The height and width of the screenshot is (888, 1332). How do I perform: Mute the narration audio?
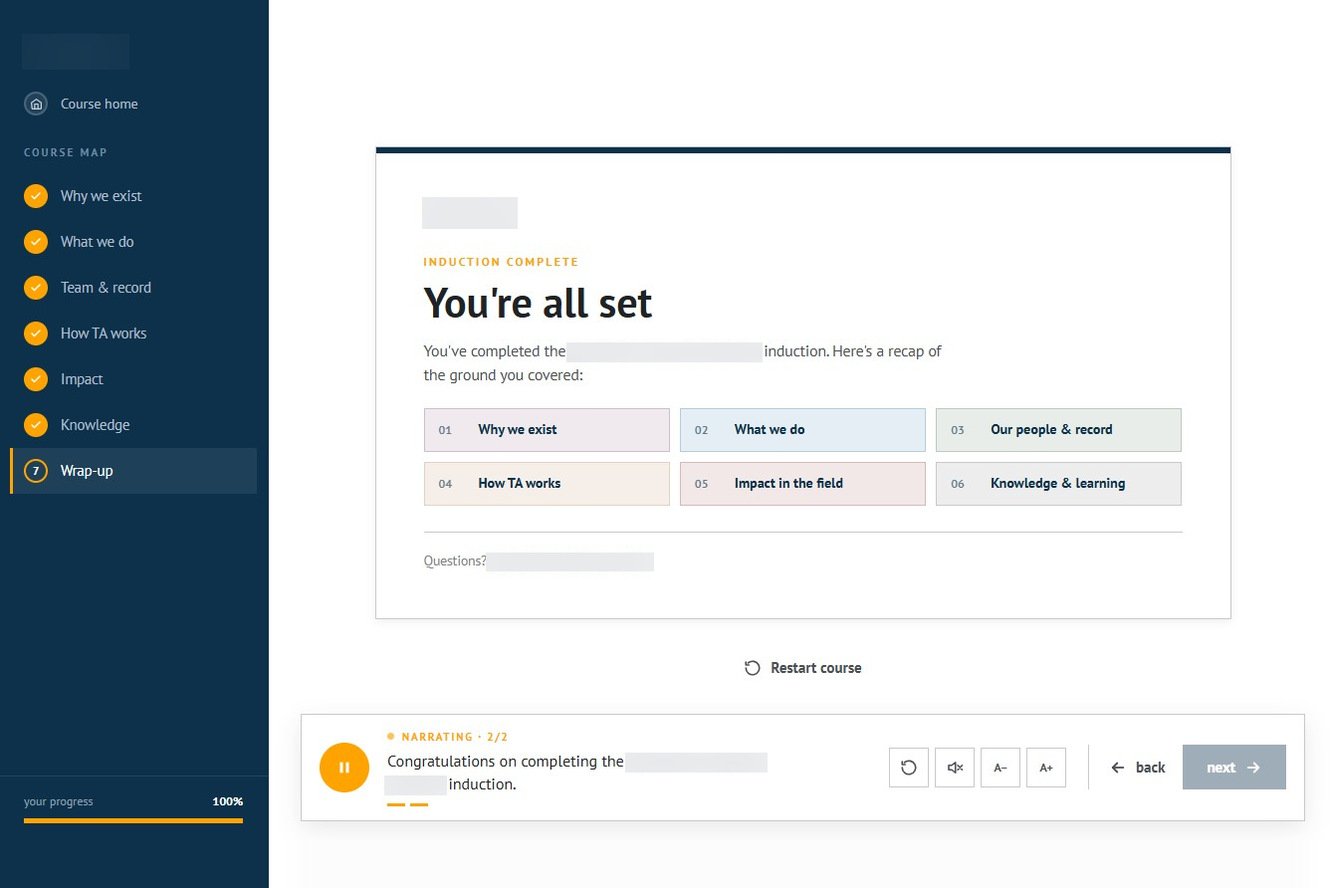coord(955,768)
